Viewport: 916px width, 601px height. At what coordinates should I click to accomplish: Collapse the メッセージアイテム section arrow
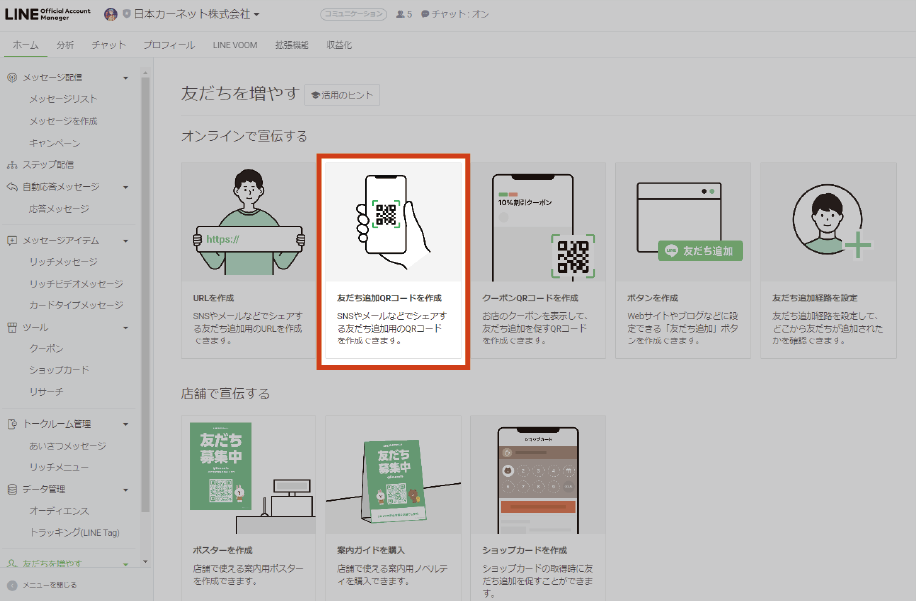click(x=126, y=241)
